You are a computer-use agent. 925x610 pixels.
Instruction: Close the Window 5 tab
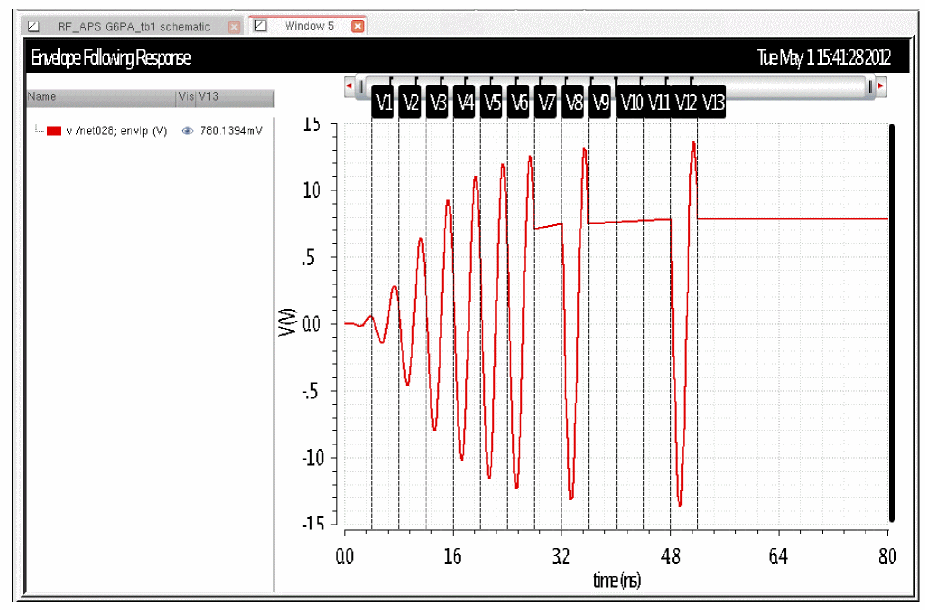pyautogui.click(x=357, y=26)
